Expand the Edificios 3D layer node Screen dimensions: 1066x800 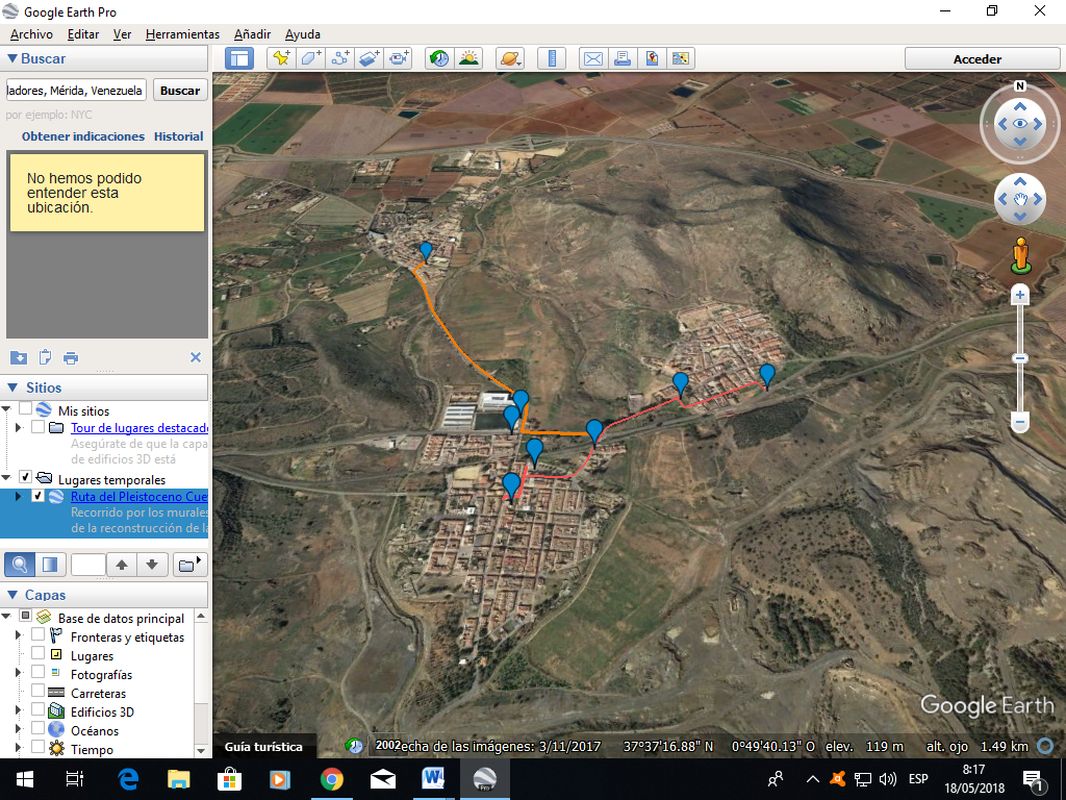click(x=18, y=710)
